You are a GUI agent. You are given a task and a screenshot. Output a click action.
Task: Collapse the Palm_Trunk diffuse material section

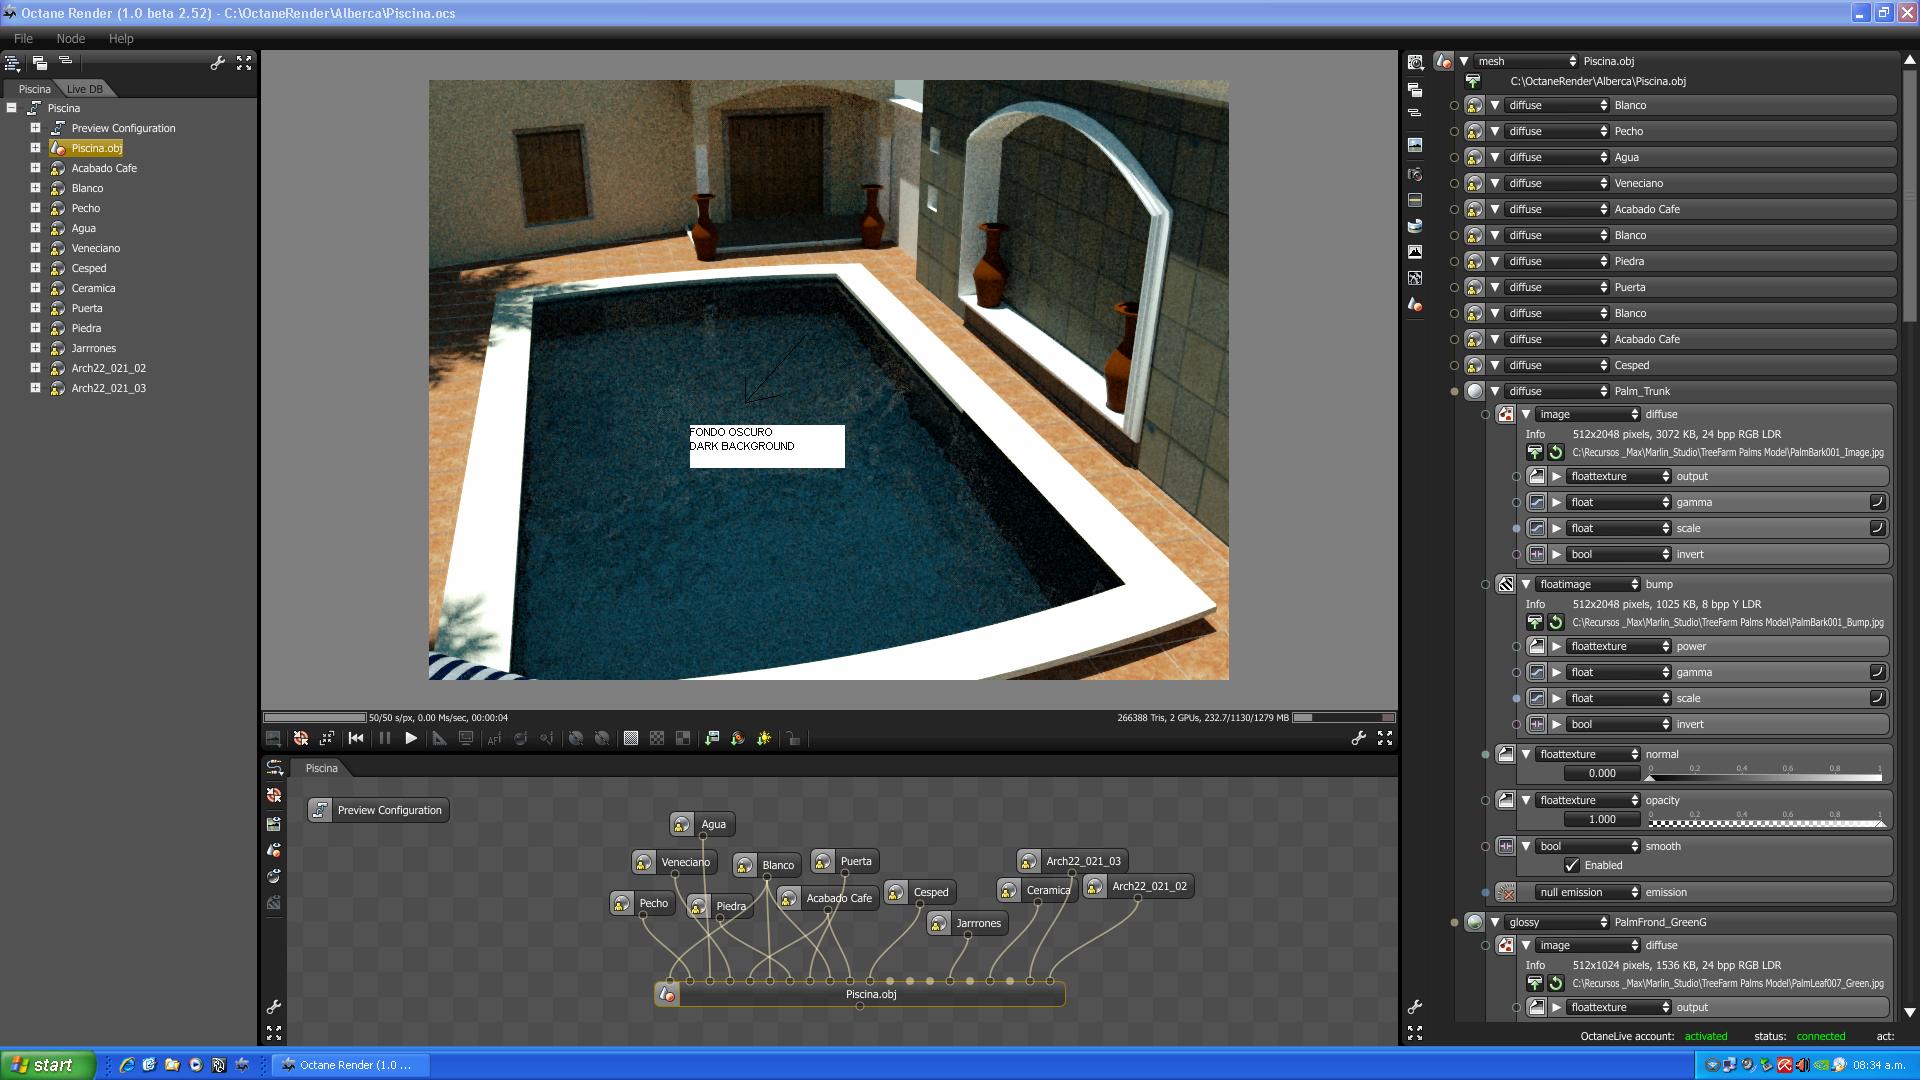(x=1495, y=392)
